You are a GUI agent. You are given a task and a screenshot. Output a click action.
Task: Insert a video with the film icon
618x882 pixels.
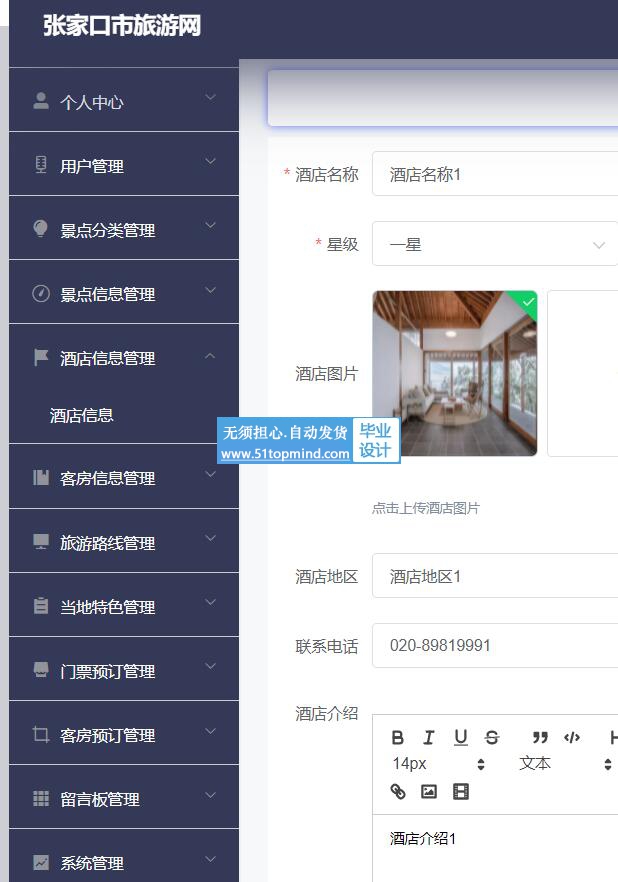461,791
